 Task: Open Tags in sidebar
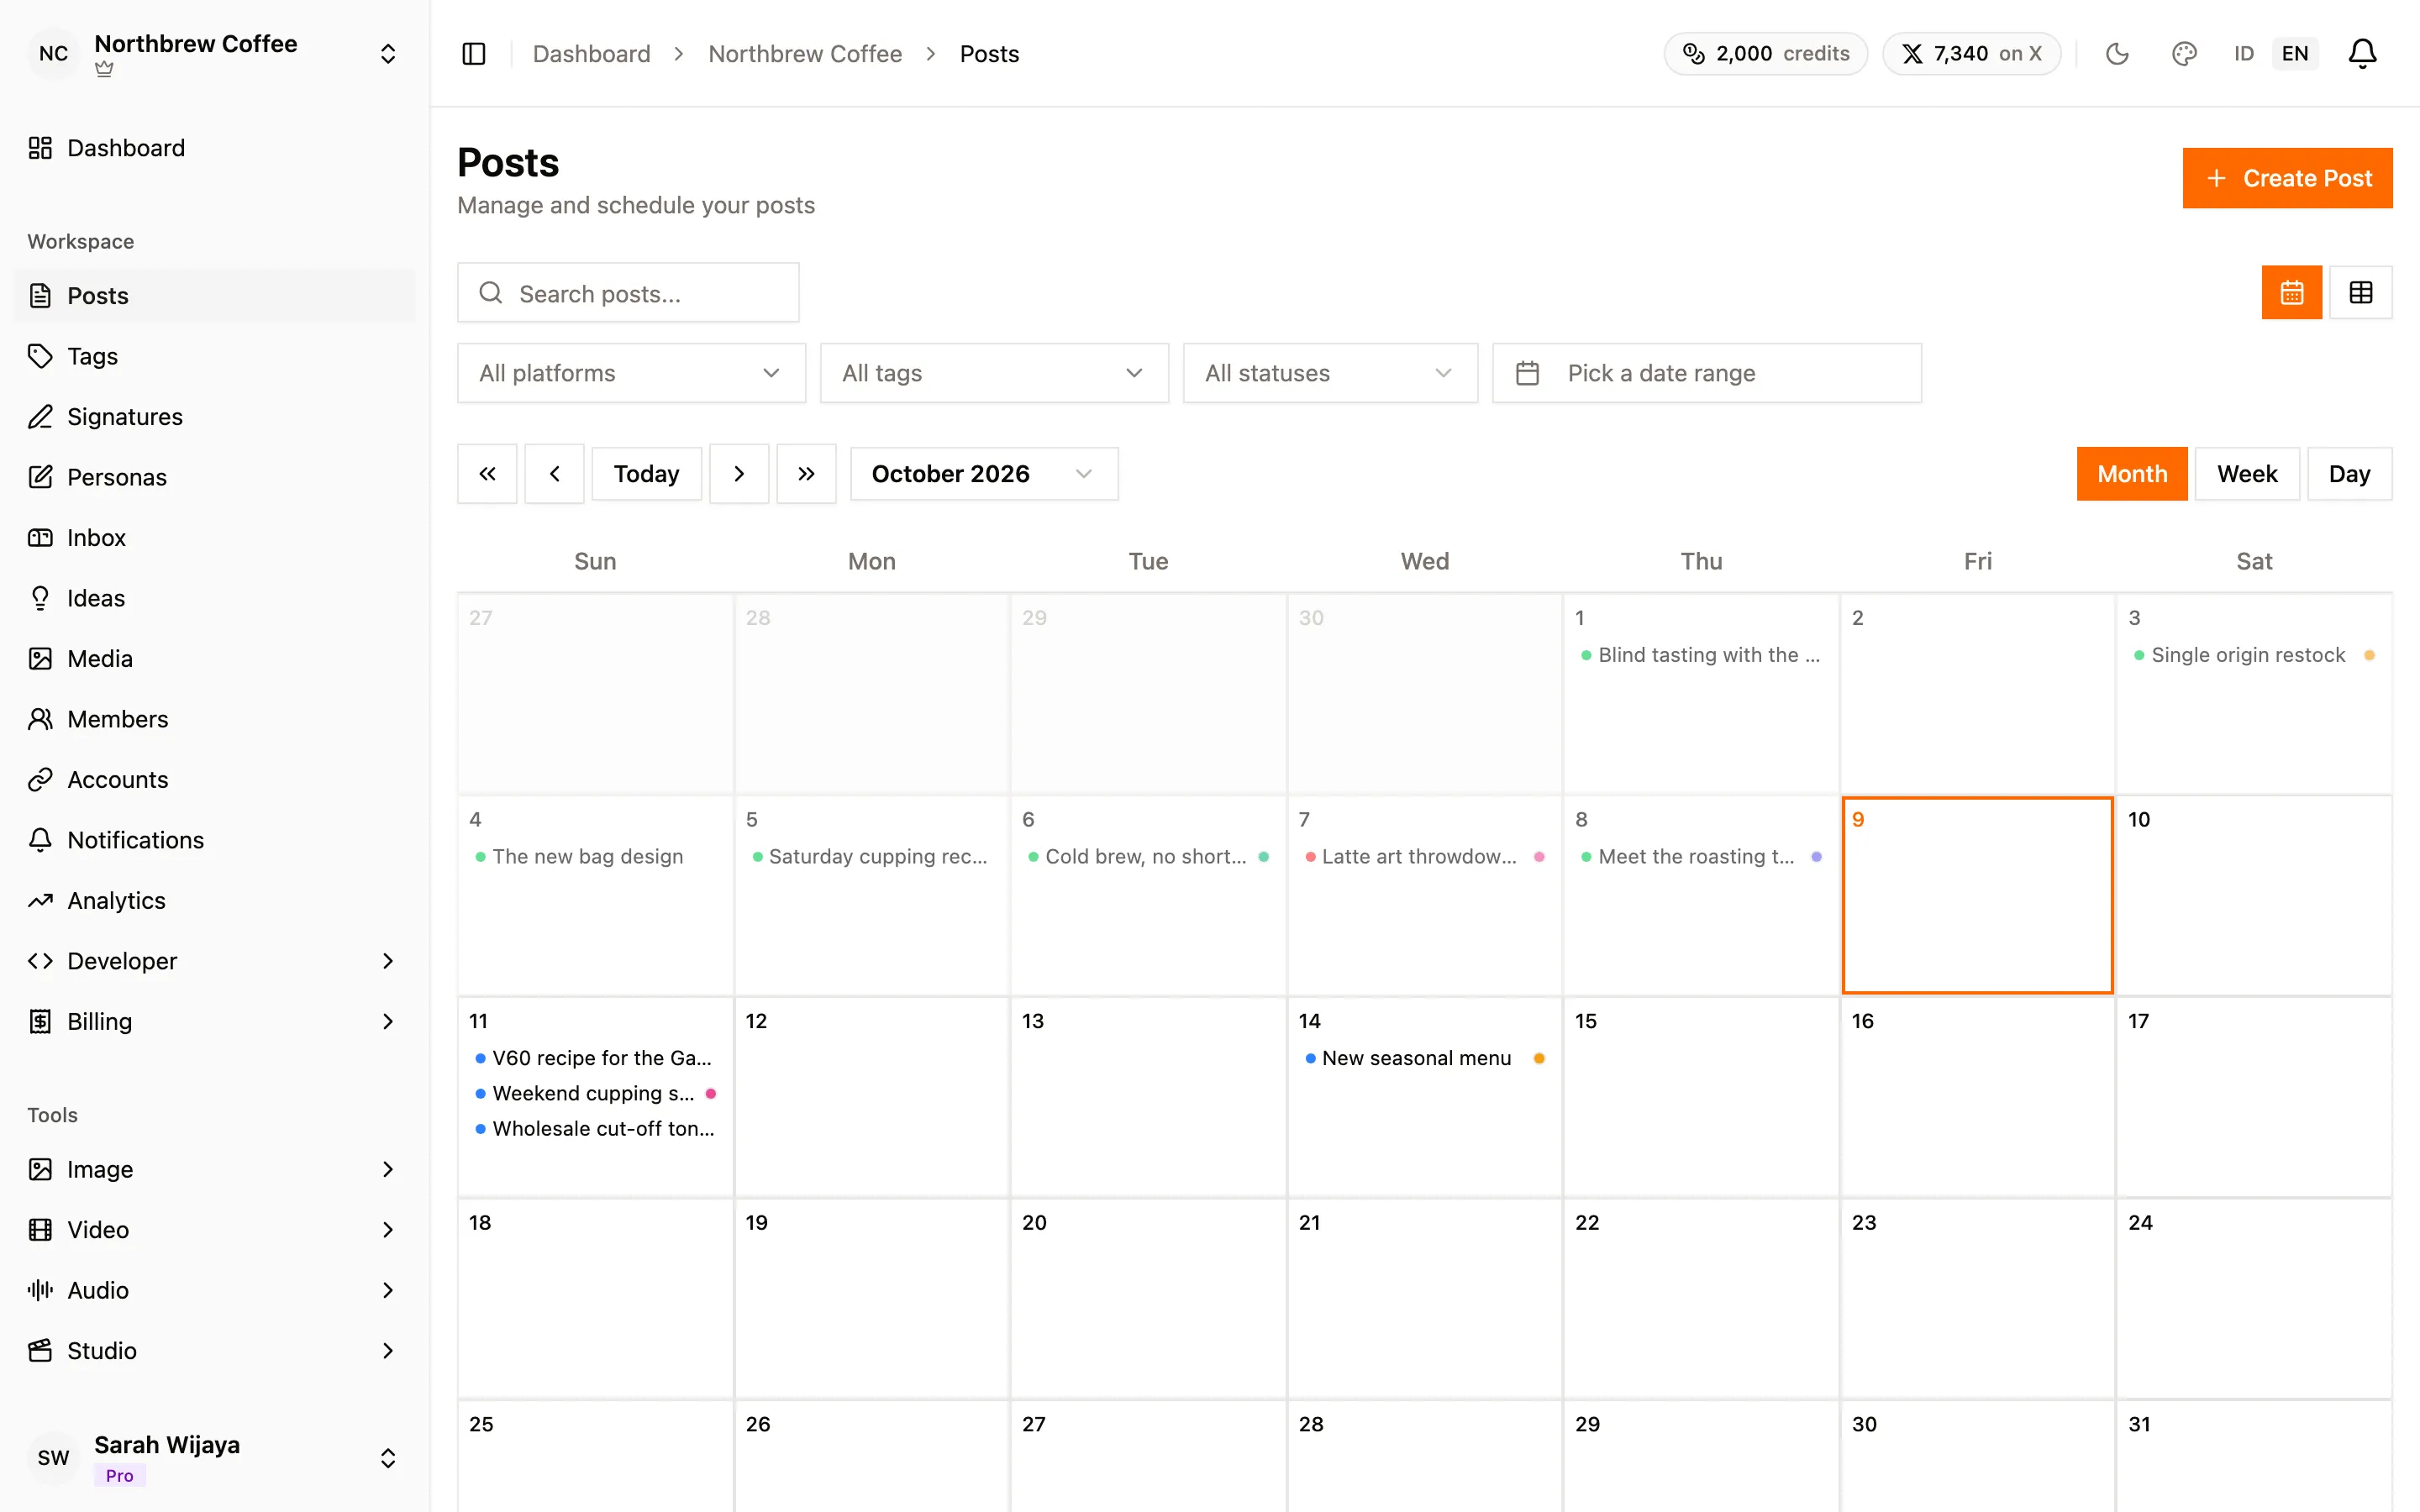point(214,356)
